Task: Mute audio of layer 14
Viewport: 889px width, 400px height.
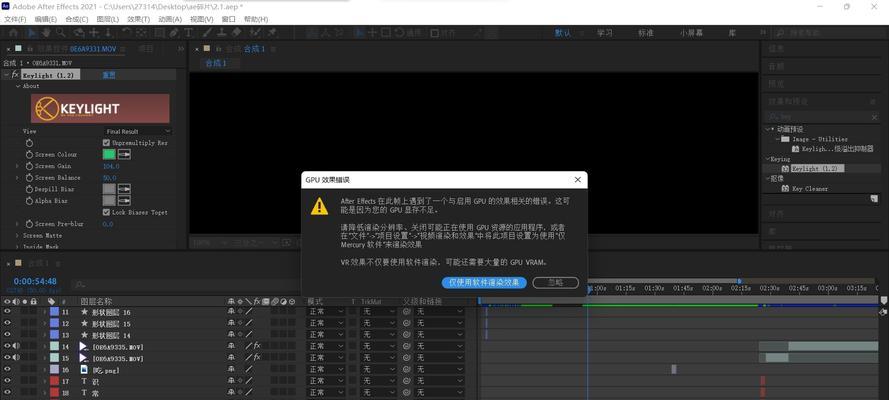Action: point(16,346)
